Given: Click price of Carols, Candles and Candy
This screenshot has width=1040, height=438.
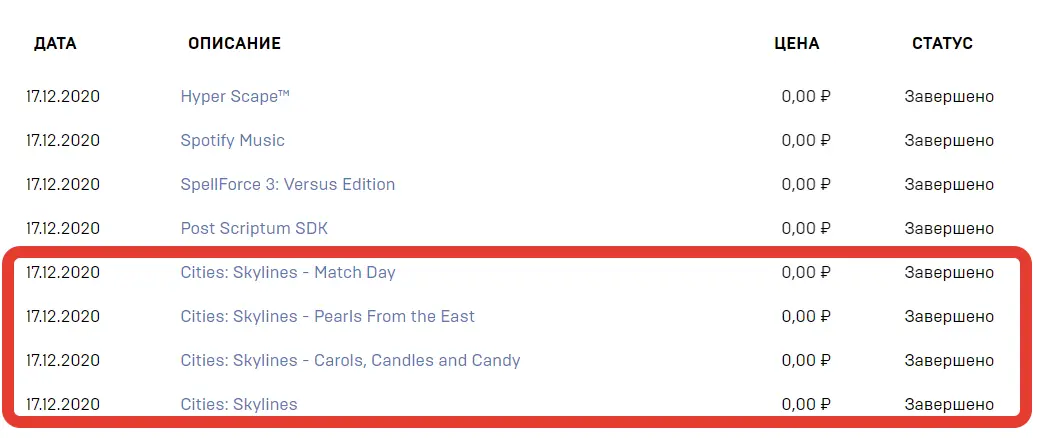Looking at the screenshot, I should [806, 360].
